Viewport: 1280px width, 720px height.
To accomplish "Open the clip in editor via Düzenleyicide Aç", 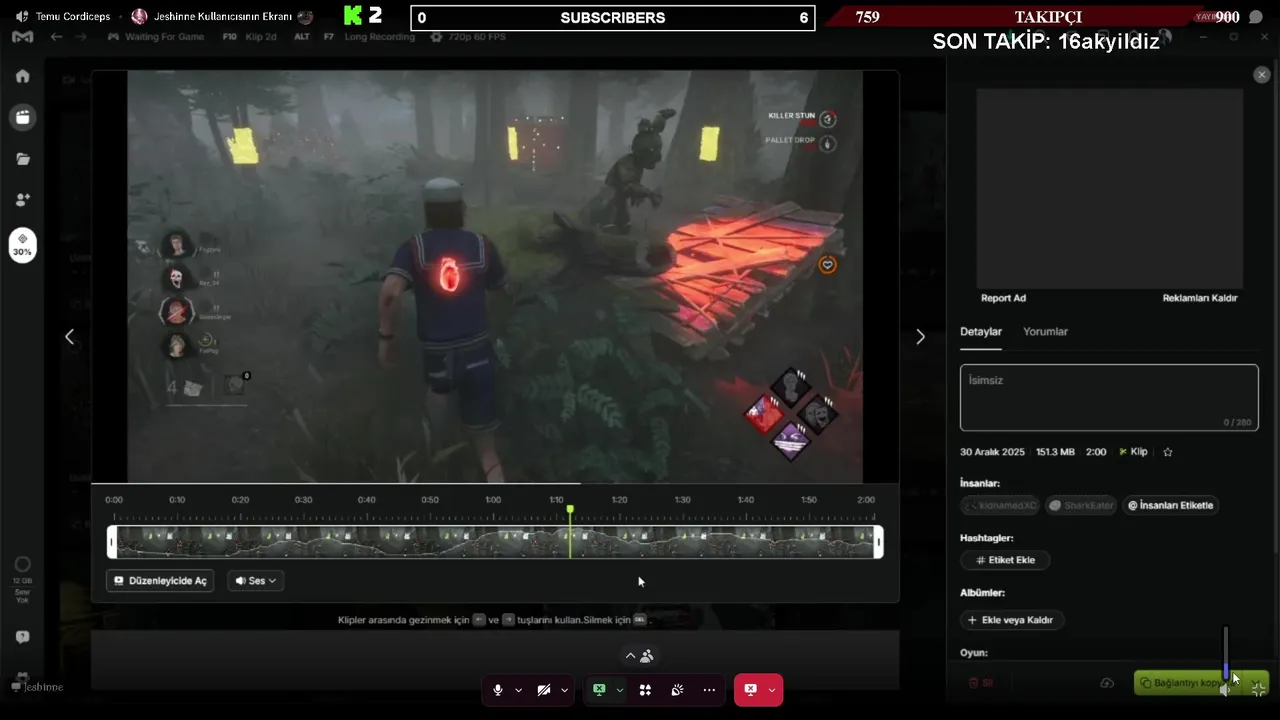I will tap(160, 580).
